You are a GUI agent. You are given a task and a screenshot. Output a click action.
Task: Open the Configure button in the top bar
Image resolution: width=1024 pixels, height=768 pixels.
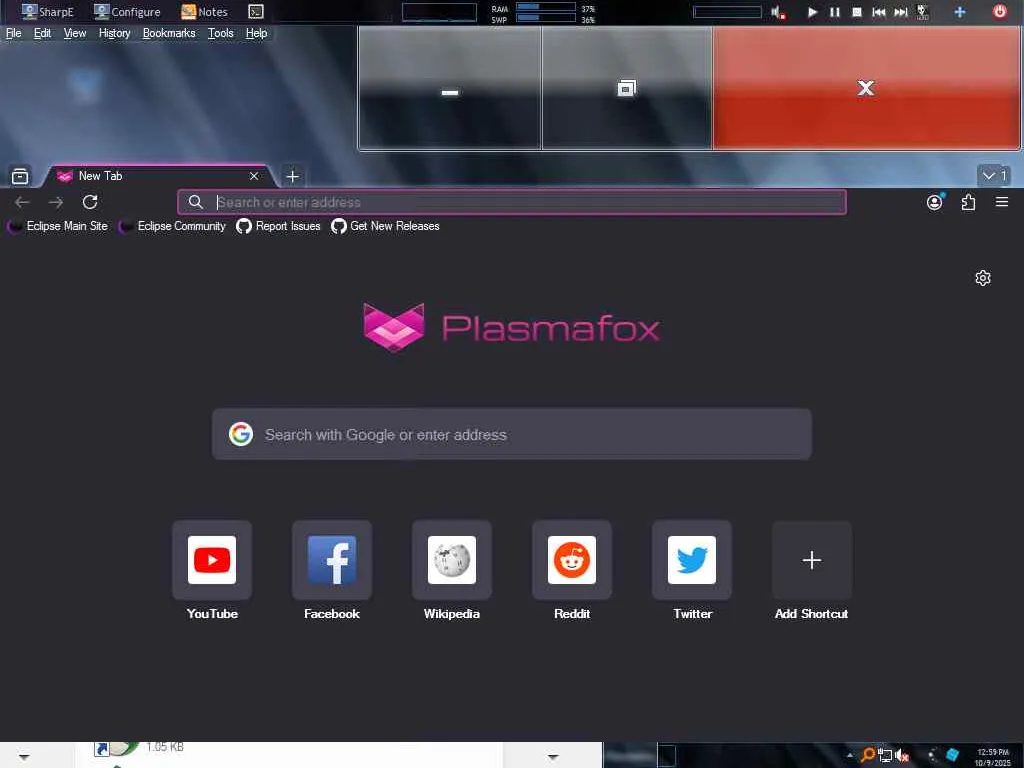coord(127,11)
